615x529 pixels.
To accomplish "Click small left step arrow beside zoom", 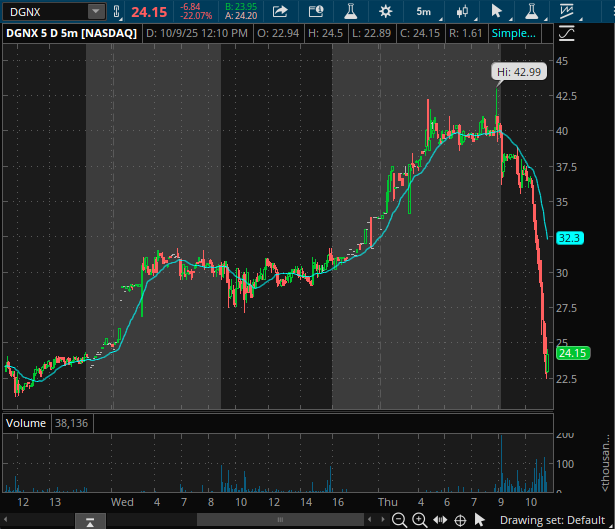I will (369, 520).
